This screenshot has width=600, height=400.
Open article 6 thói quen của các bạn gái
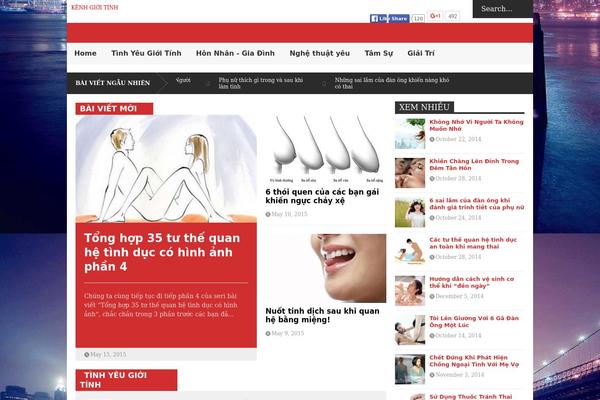322,196
